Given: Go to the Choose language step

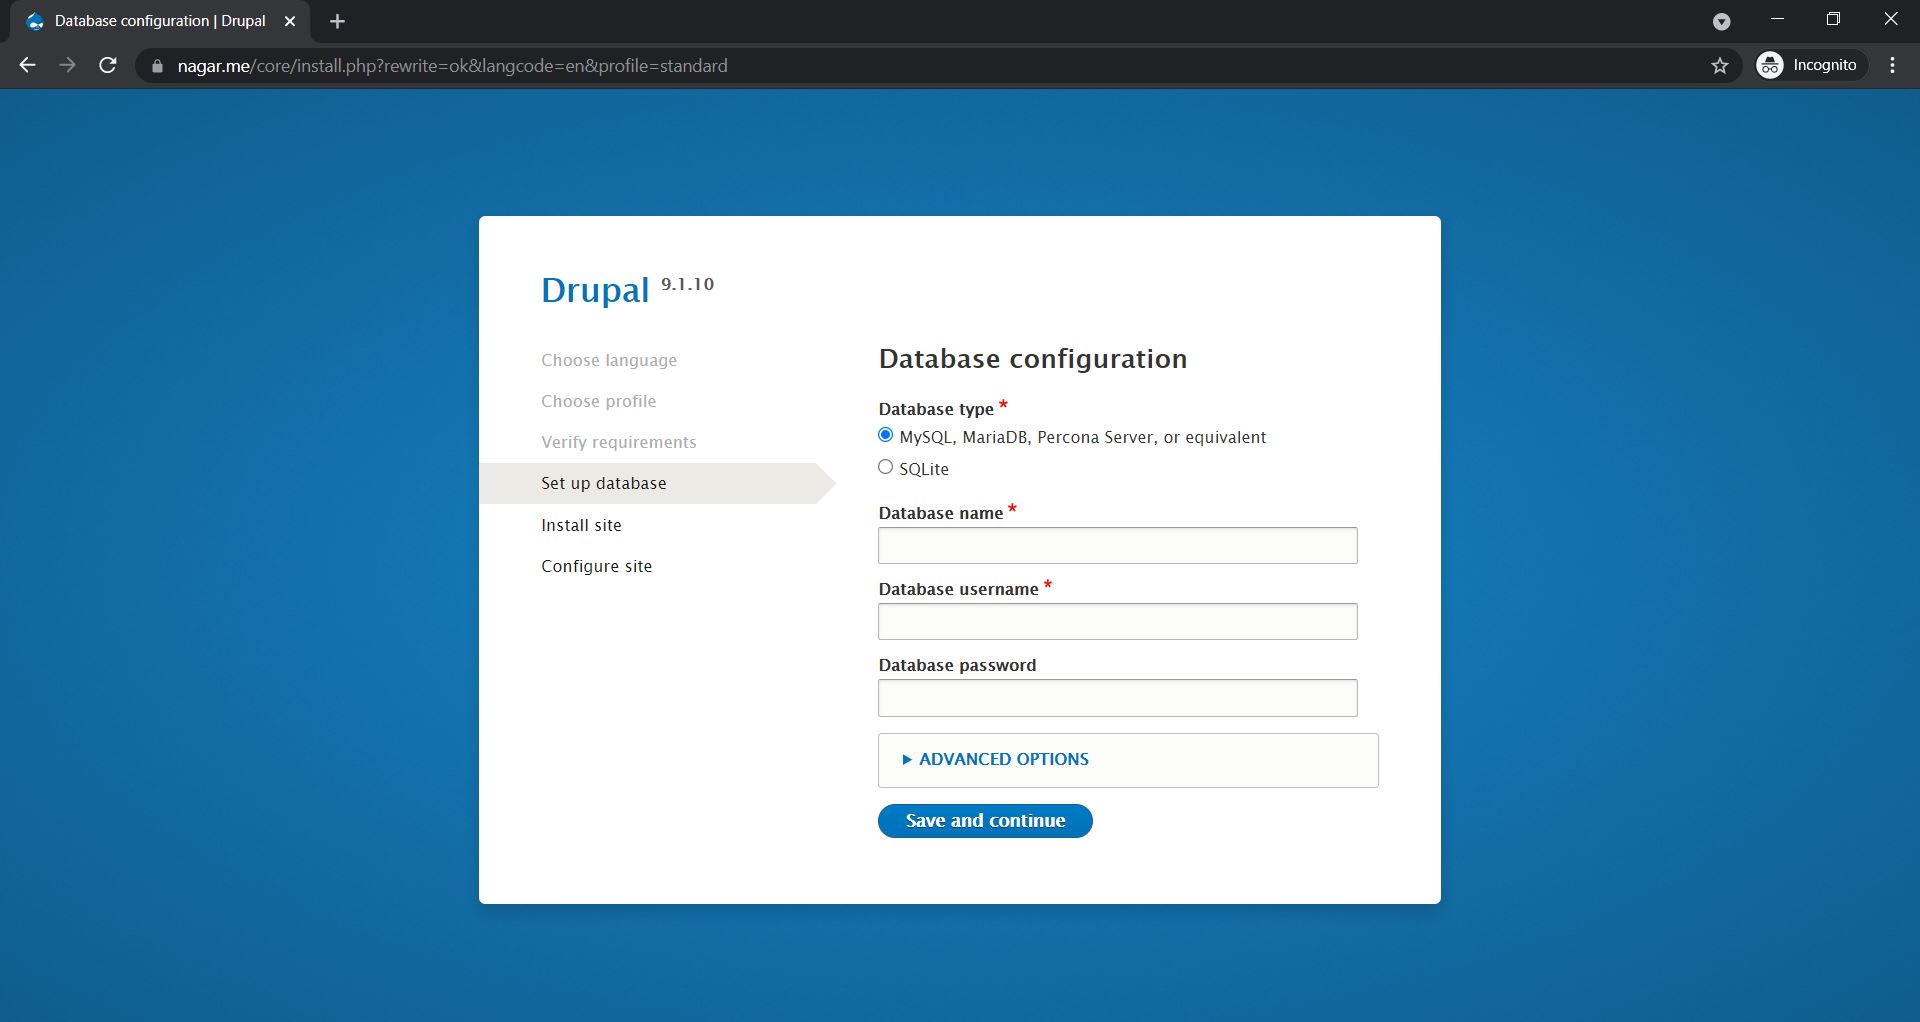Looking at the screenshot, I should click(608, 360).
